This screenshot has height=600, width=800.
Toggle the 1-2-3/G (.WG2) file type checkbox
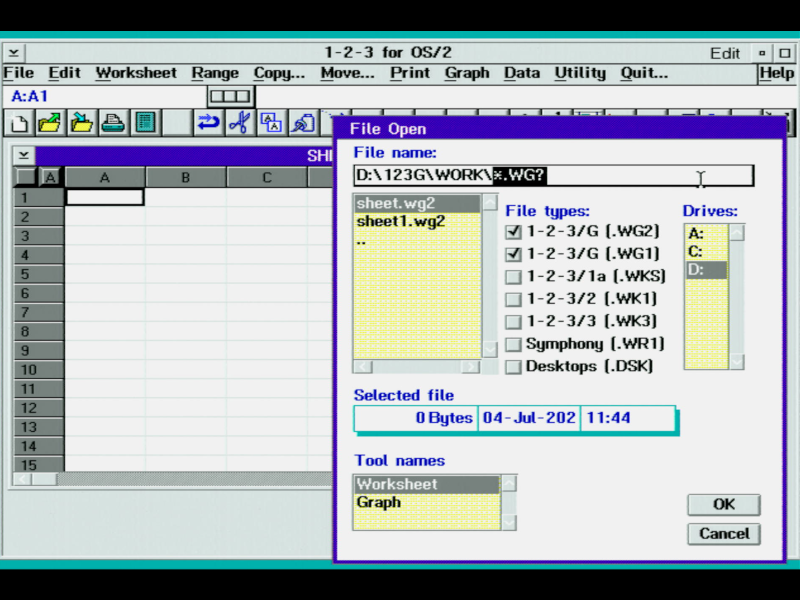point(513,232)
